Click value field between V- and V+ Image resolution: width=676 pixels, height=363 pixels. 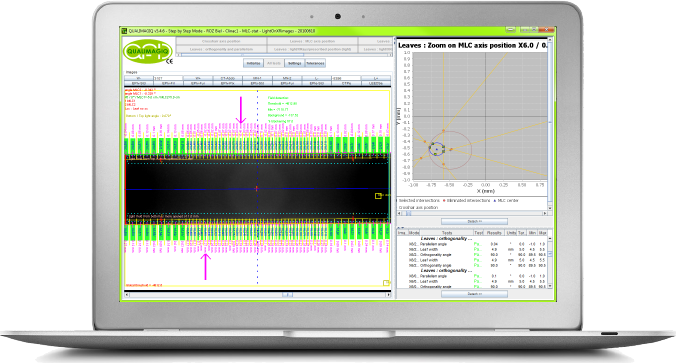[x=168, y=78]
